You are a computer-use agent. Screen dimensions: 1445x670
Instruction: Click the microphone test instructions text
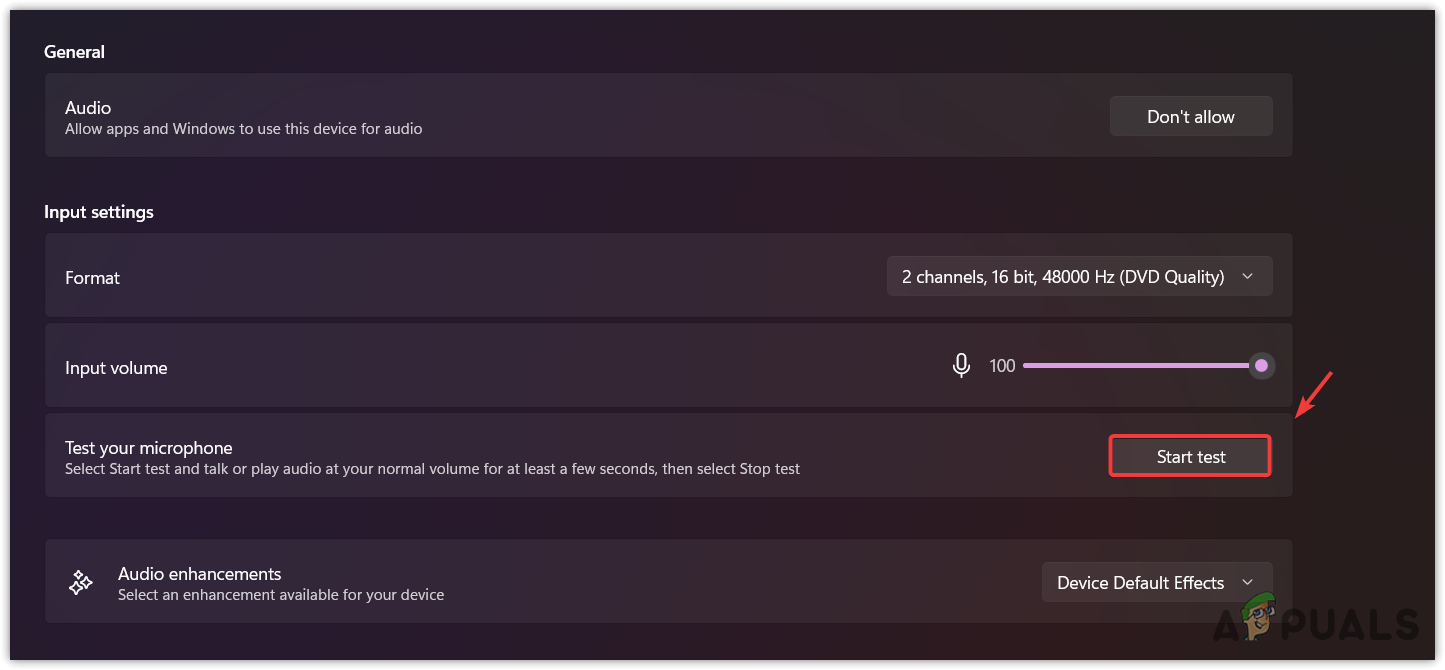432,469
